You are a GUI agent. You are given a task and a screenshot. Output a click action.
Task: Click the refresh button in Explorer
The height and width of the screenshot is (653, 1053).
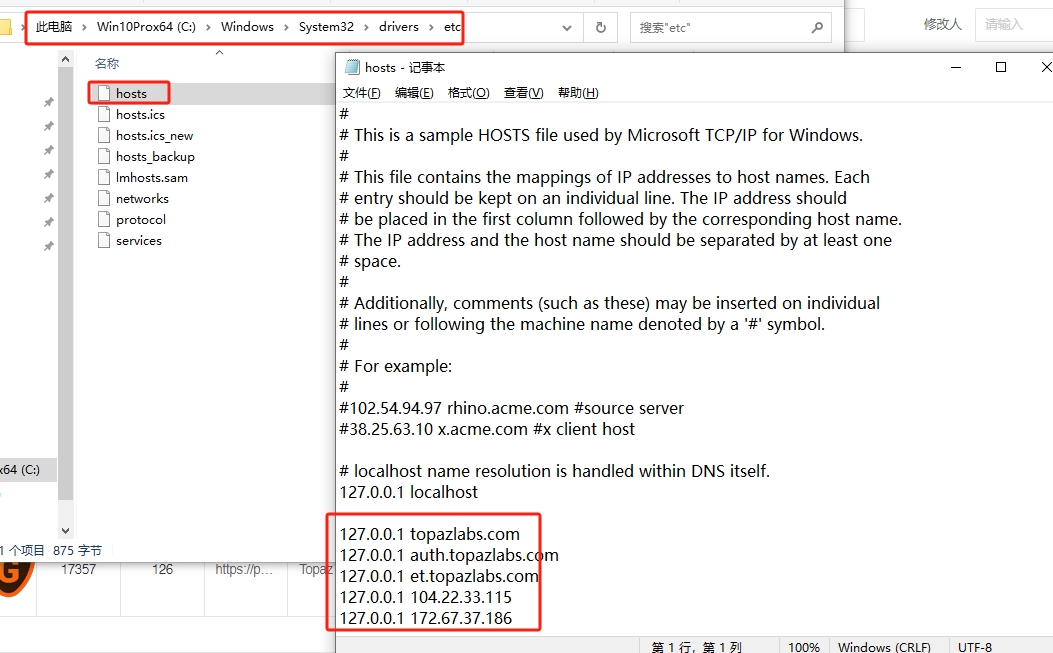(x=600, y=28)
